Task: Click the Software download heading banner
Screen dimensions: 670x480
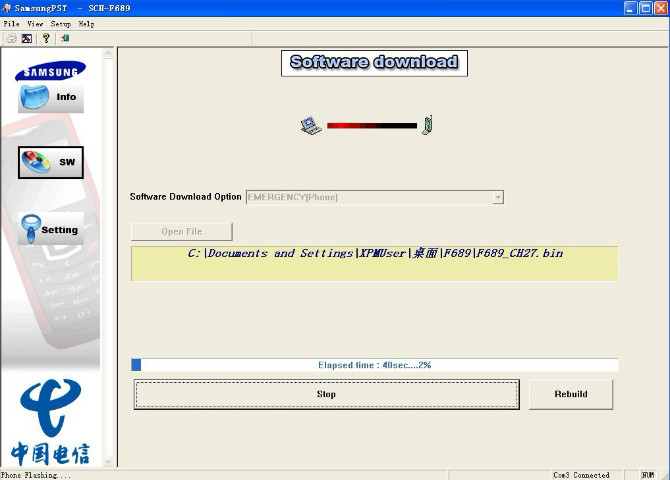Action: click(x=374, y=63)
